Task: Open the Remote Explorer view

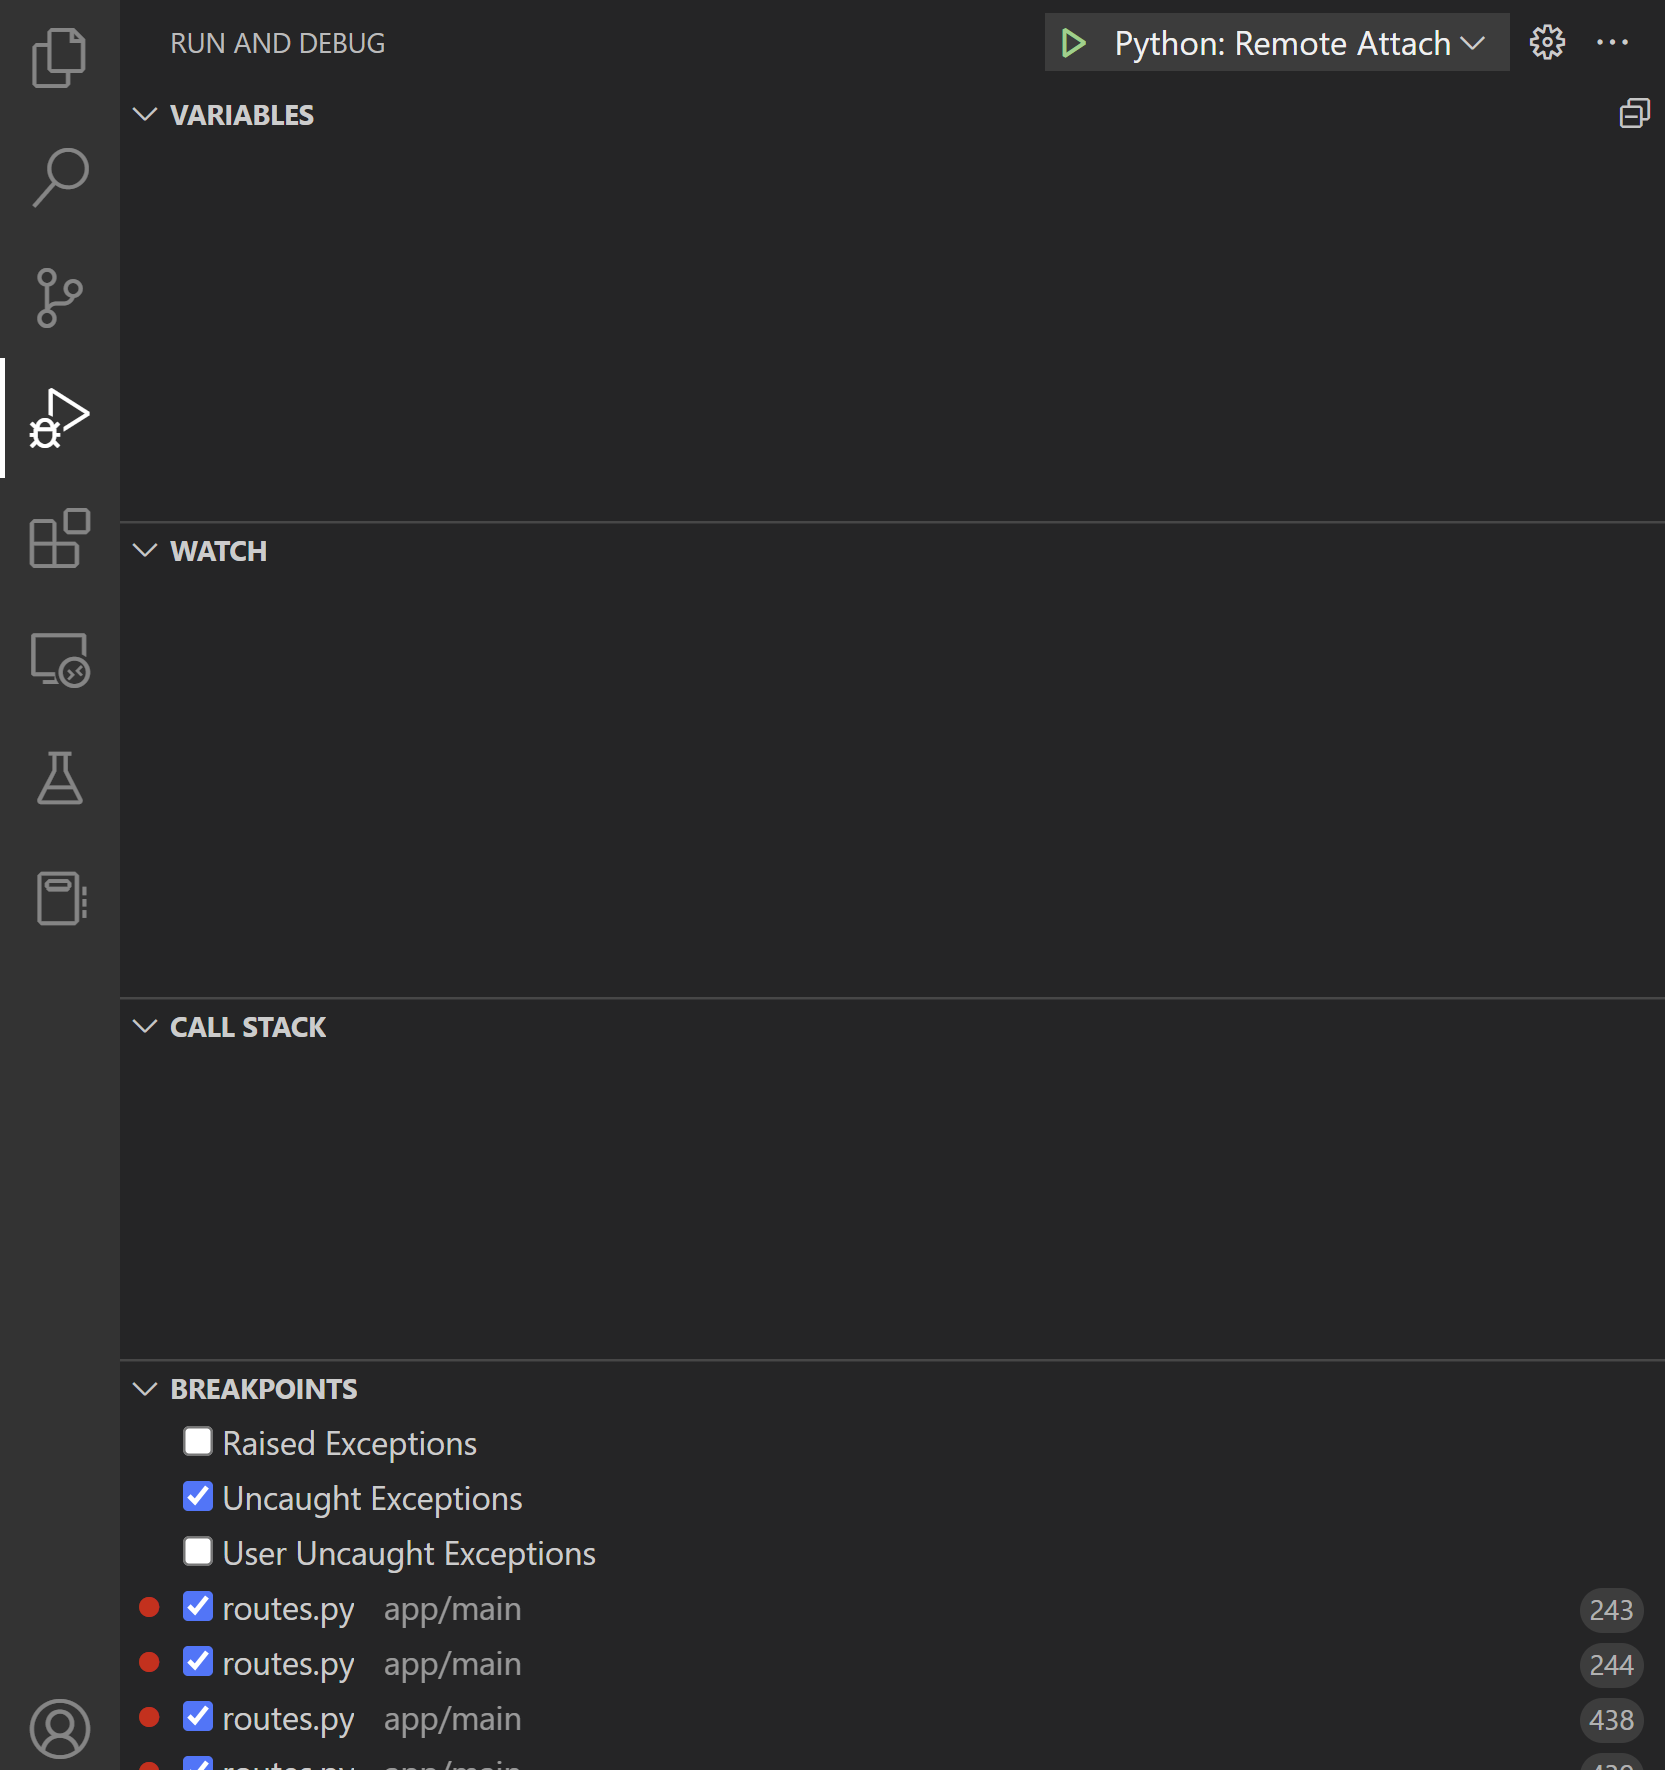Action: click(x=60, y=660)
